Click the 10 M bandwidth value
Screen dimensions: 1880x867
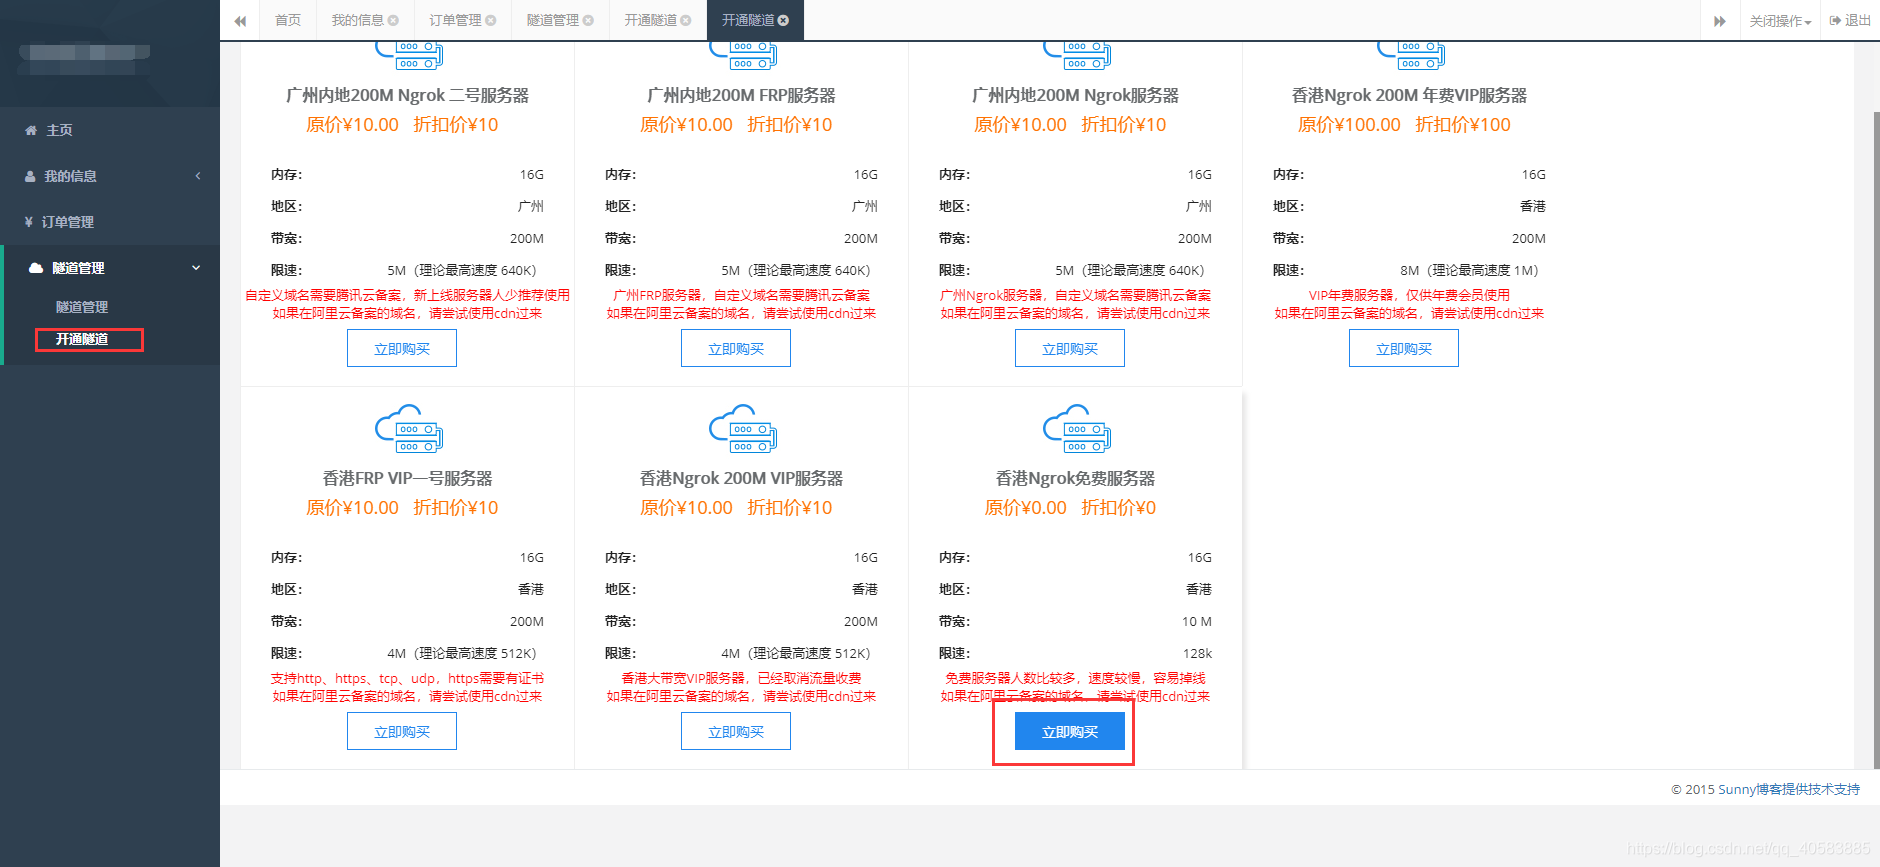pyautogui.click(x=1197, y=621)
